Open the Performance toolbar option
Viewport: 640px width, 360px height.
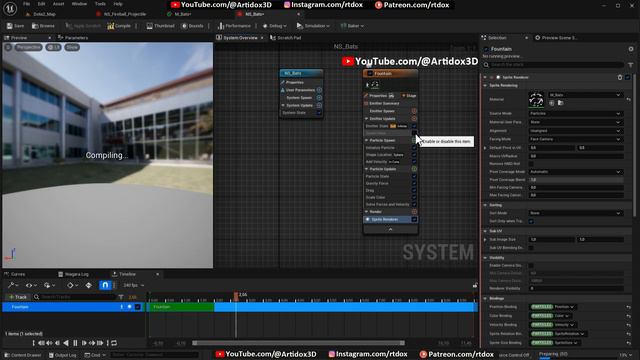[234, 26]
